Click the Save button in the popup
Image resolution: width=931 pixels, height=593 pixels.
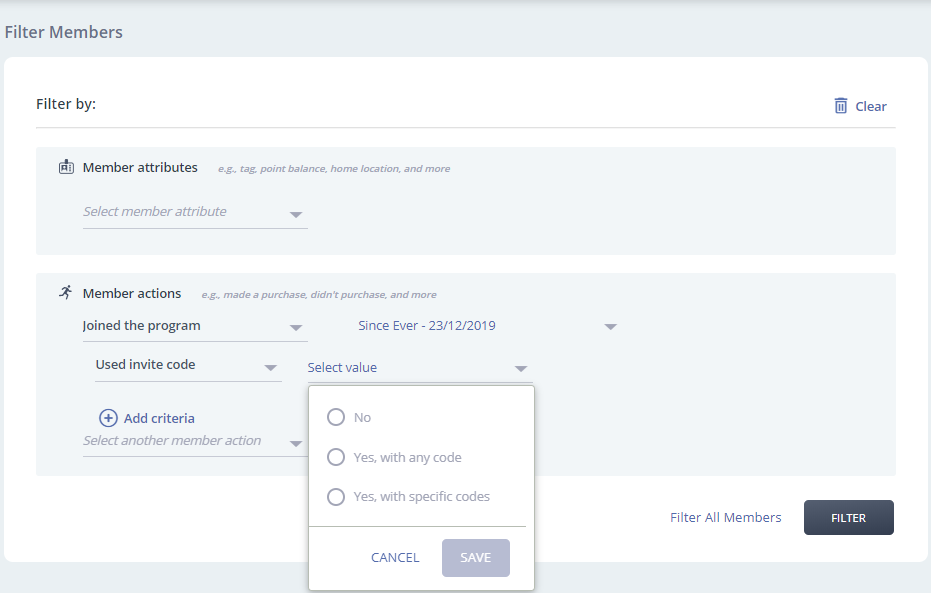475,558
